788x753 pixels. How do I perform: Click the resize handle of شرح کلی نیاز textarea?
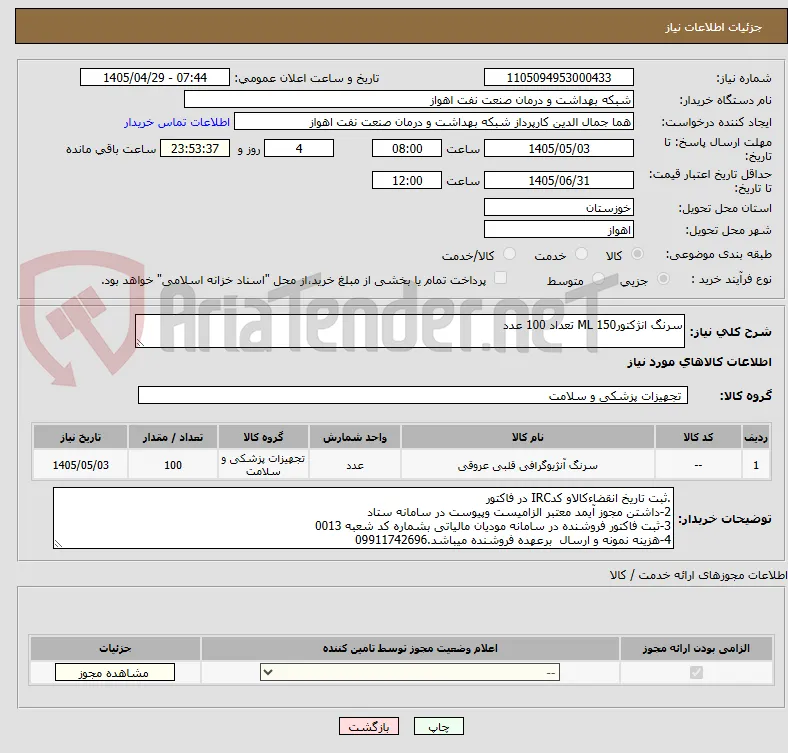pos(140,343)
